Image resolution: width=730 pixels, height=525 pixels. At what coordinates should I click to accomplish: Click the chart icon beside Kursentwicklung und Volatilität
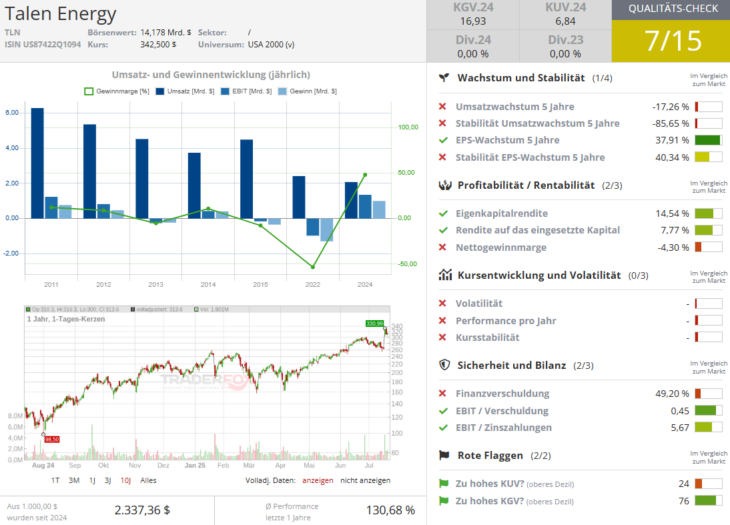pyautogui.click(x=445, y=275)
